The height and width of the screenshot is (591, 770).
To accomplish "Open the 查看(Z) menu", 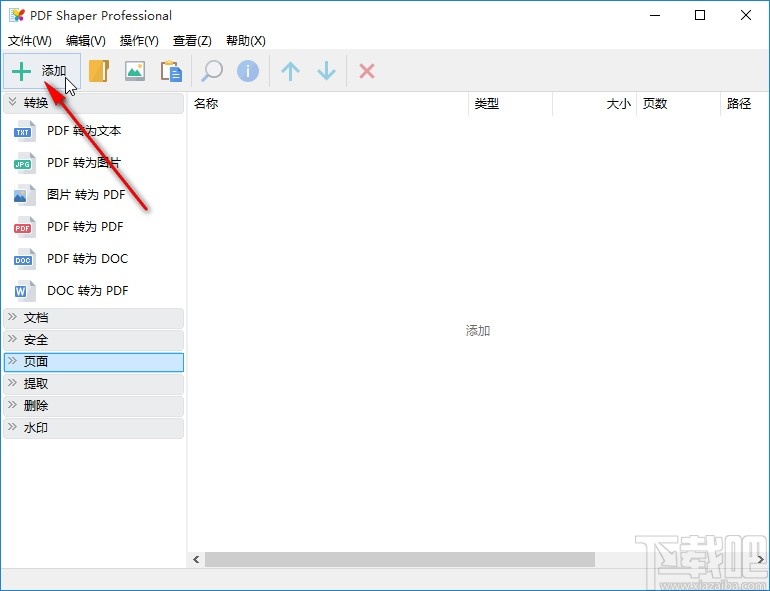I will [x=192, y=41].
